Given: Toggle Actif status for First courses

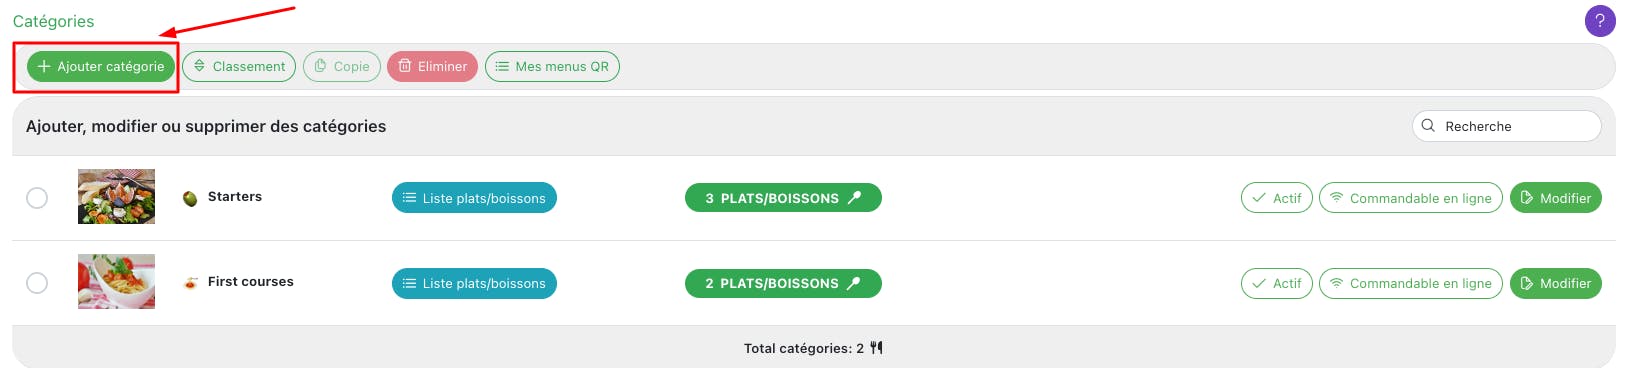Looking at the screenshot, I should point(1276,283).
